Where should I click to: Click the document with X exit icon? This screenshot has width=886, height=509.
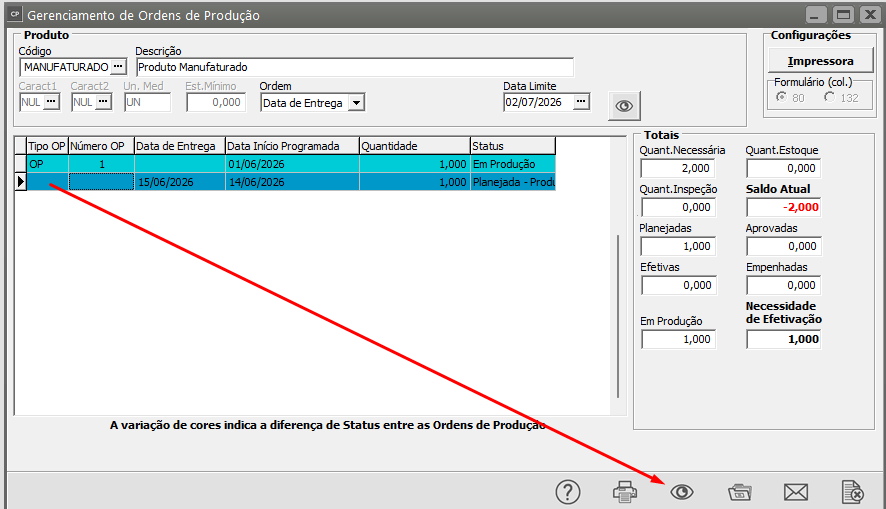tap(852, 492)
